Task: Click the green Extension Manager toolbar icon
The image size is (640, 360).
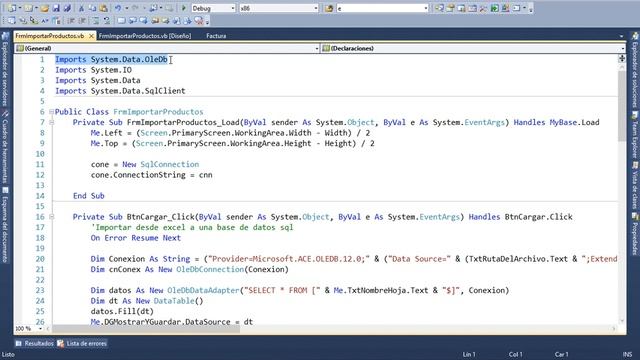Action: pos(494,8)
